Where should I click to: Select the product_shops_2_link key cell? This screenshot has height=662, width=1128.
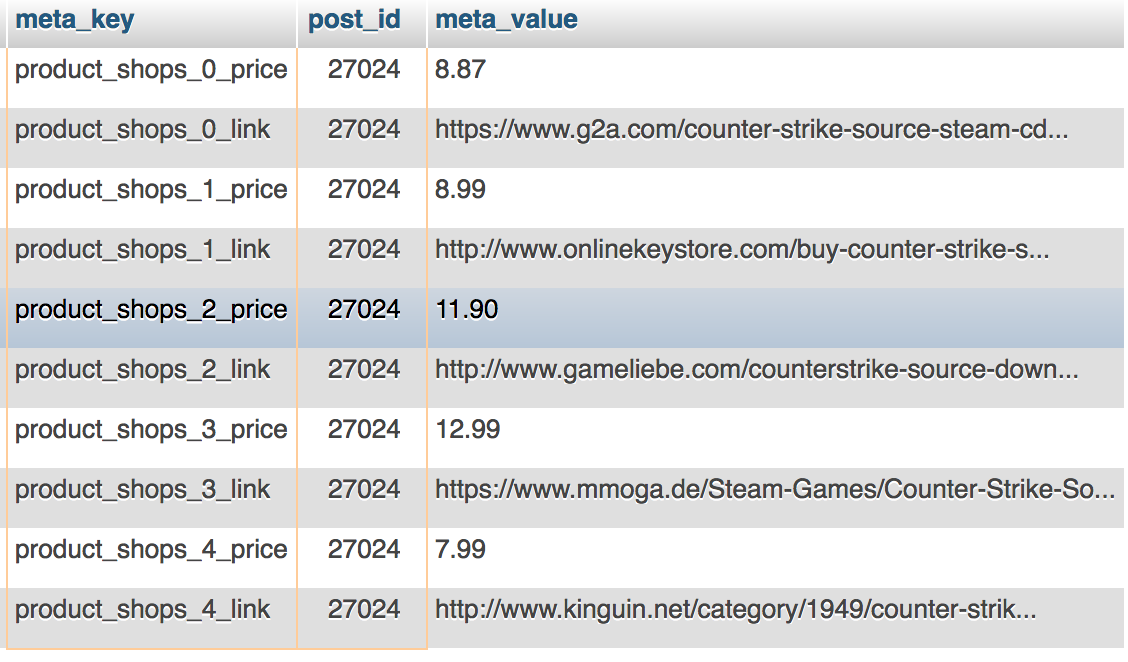(152, 378)
